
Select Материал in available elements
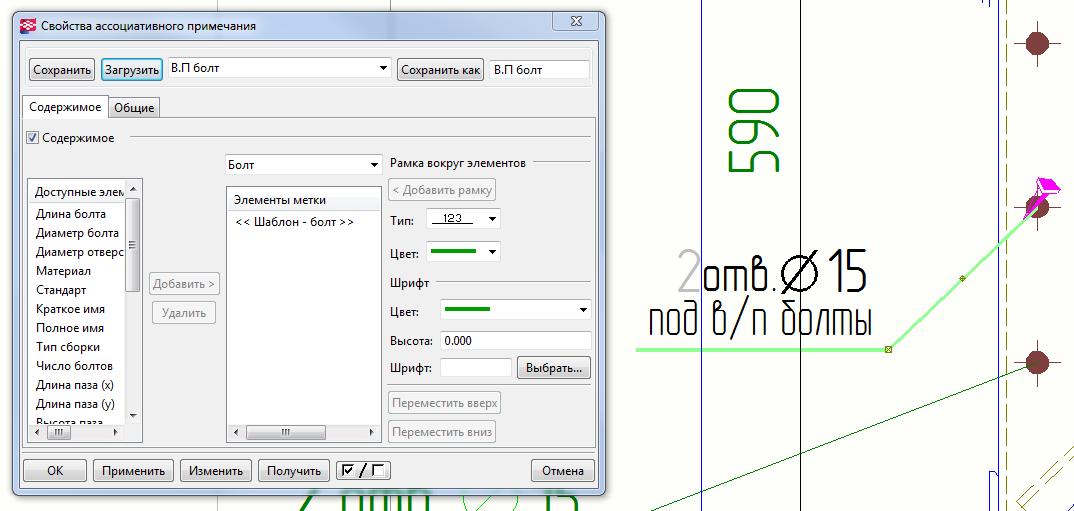(63, 271)
